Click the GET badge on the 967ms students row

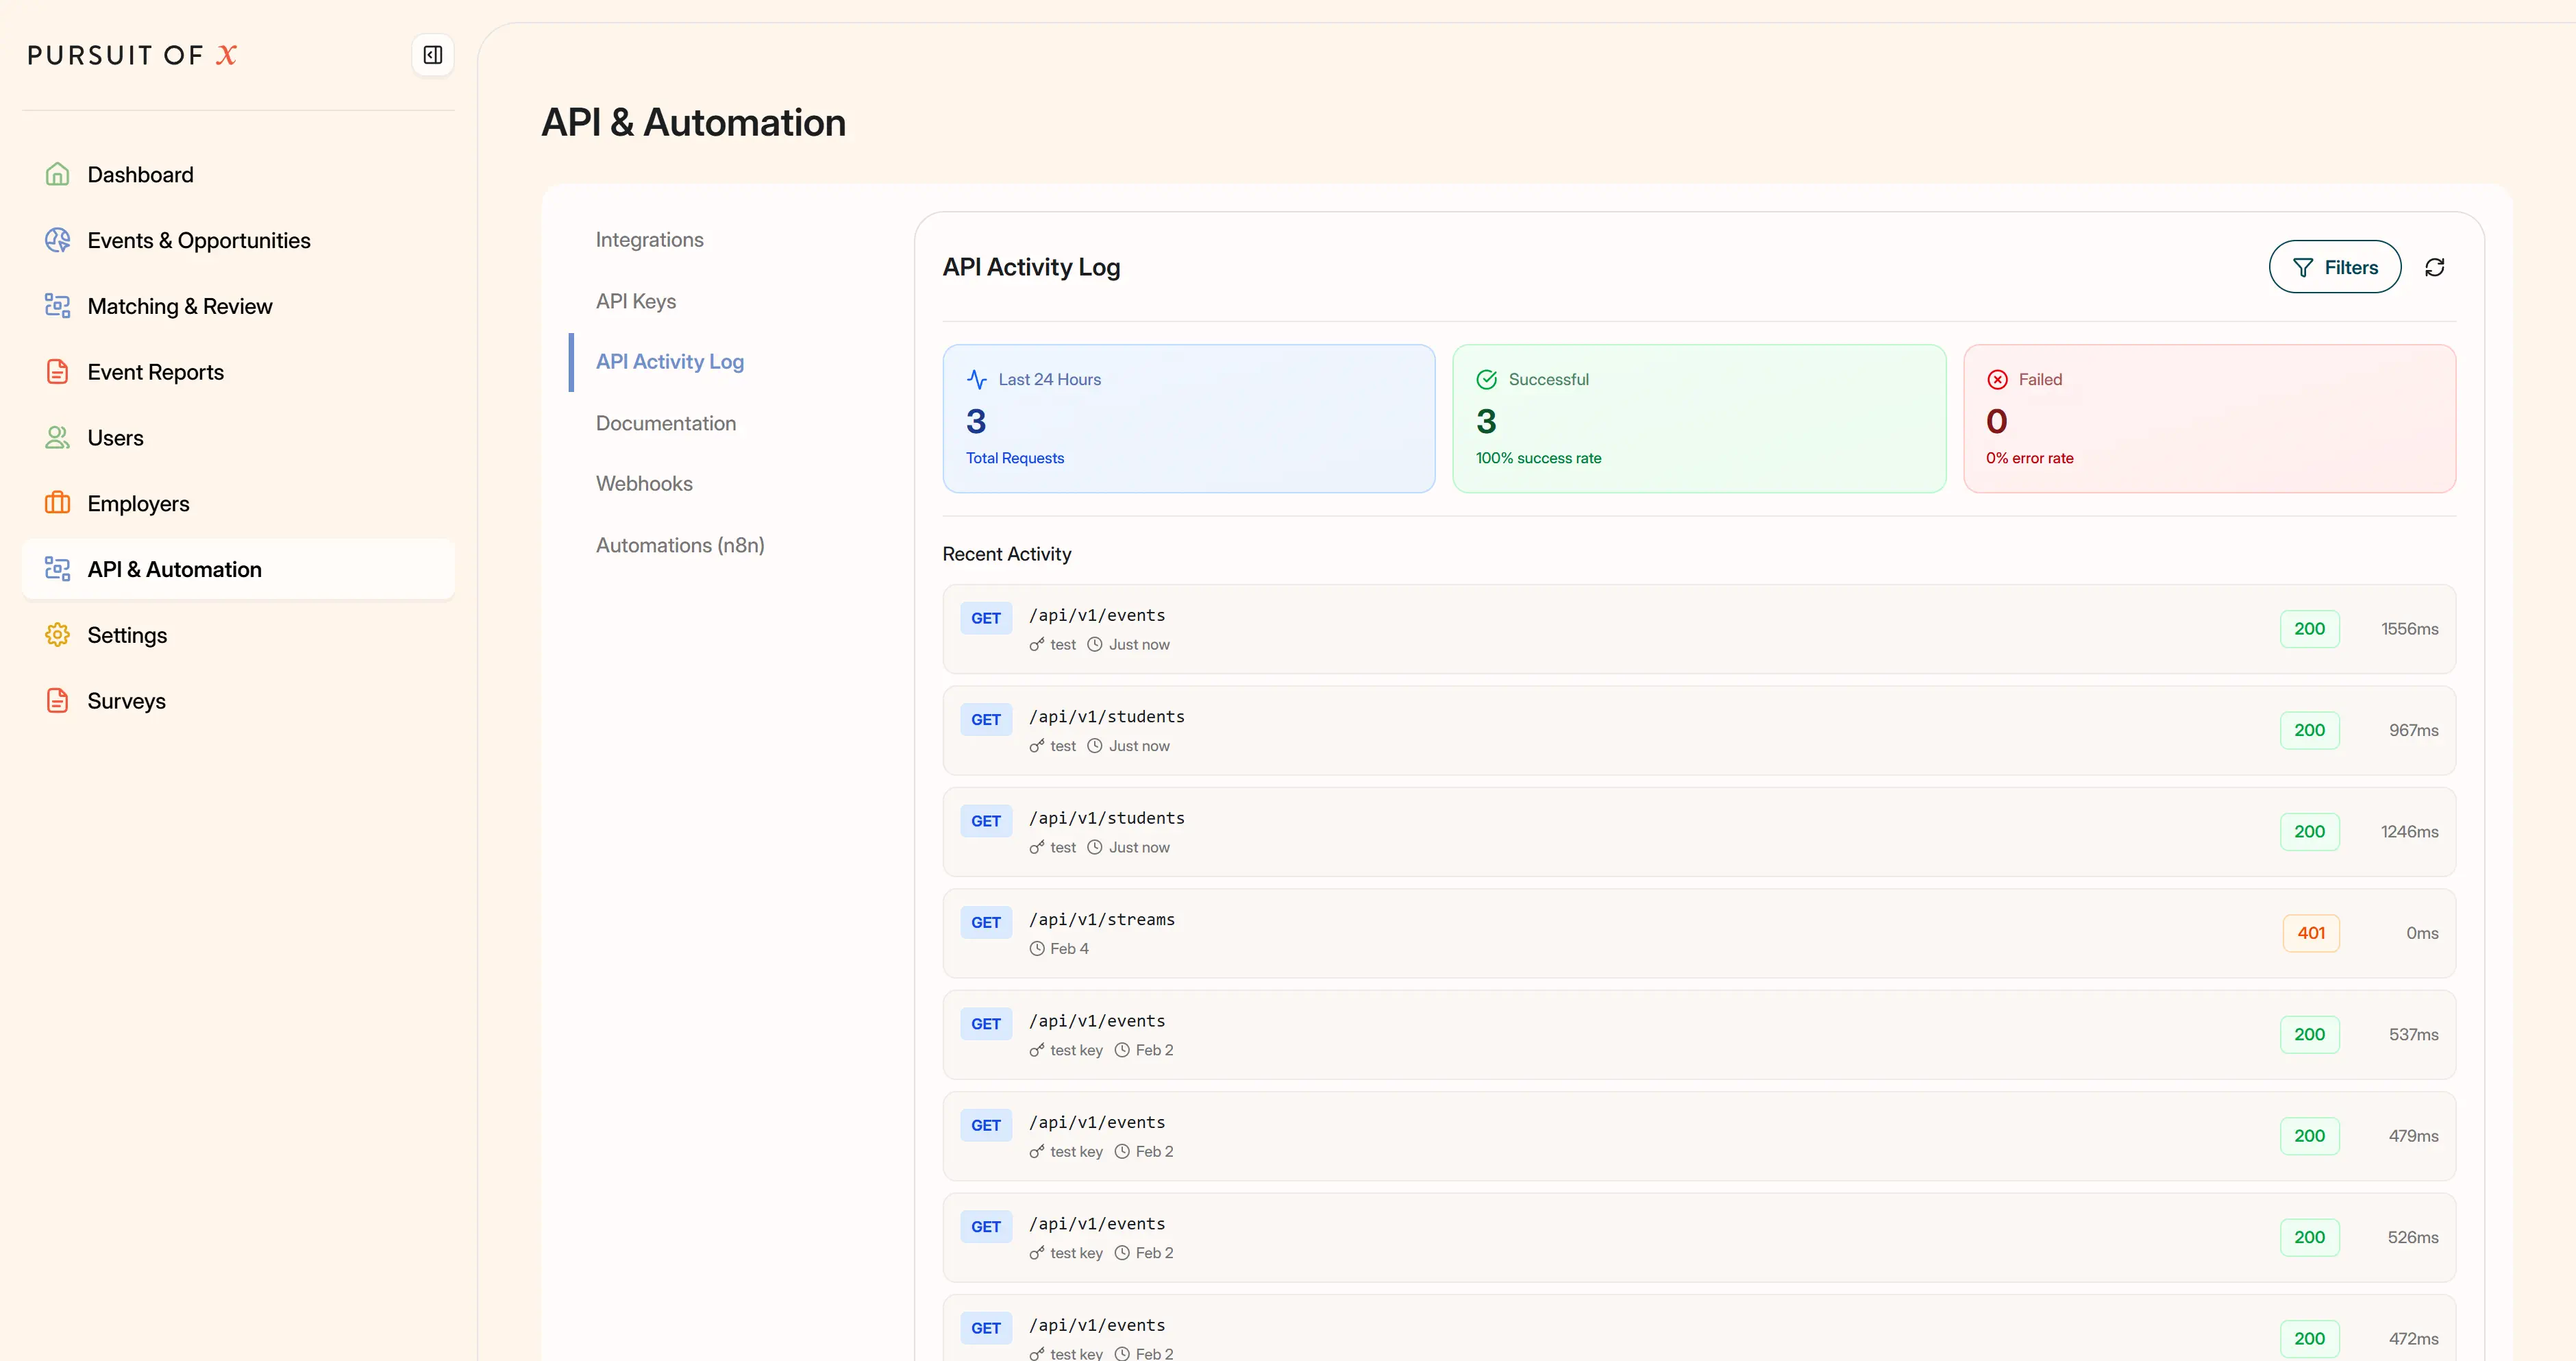[986, 720]
